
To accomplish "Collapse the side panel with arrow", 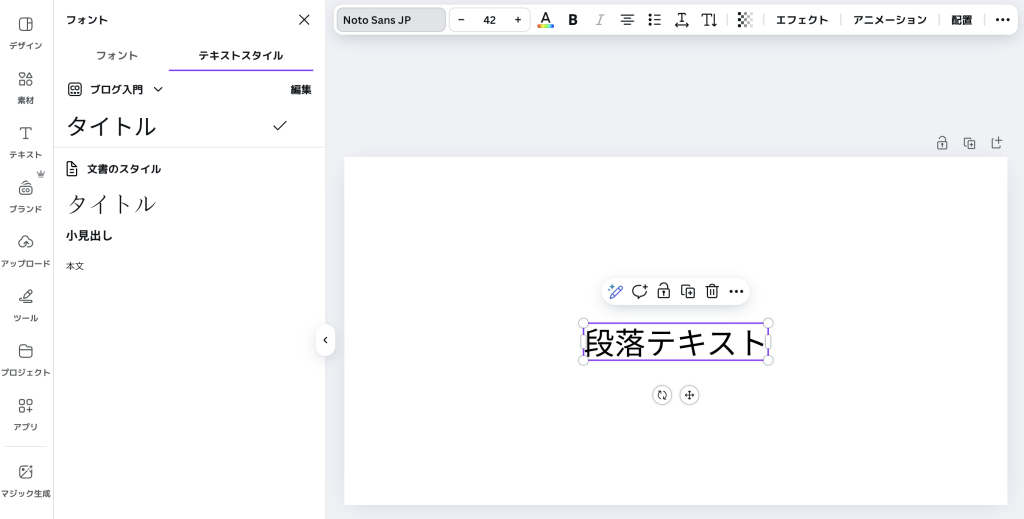I will (325, 340).
